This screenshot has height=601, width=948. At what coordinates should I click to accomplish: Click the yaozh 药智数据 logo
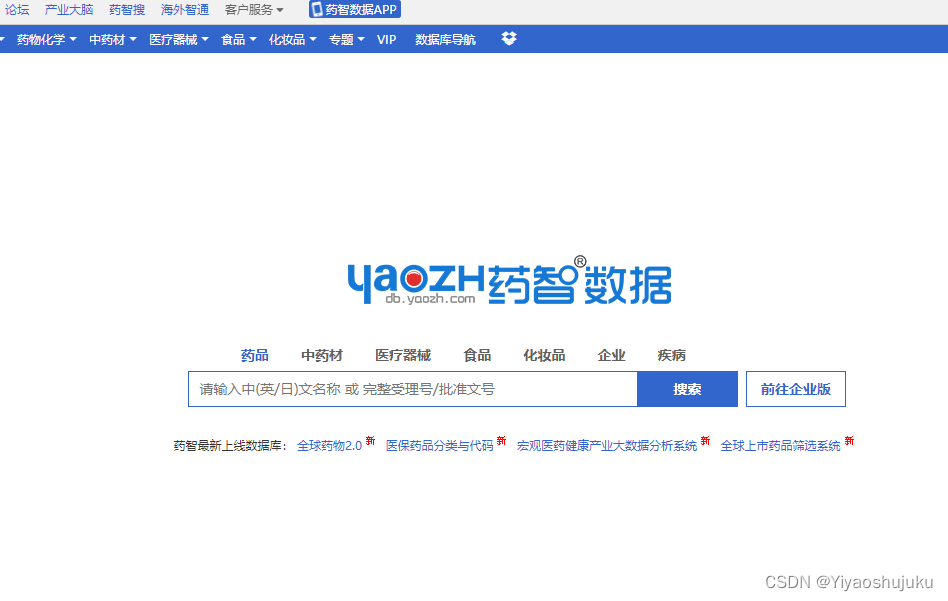coord(509,281)
